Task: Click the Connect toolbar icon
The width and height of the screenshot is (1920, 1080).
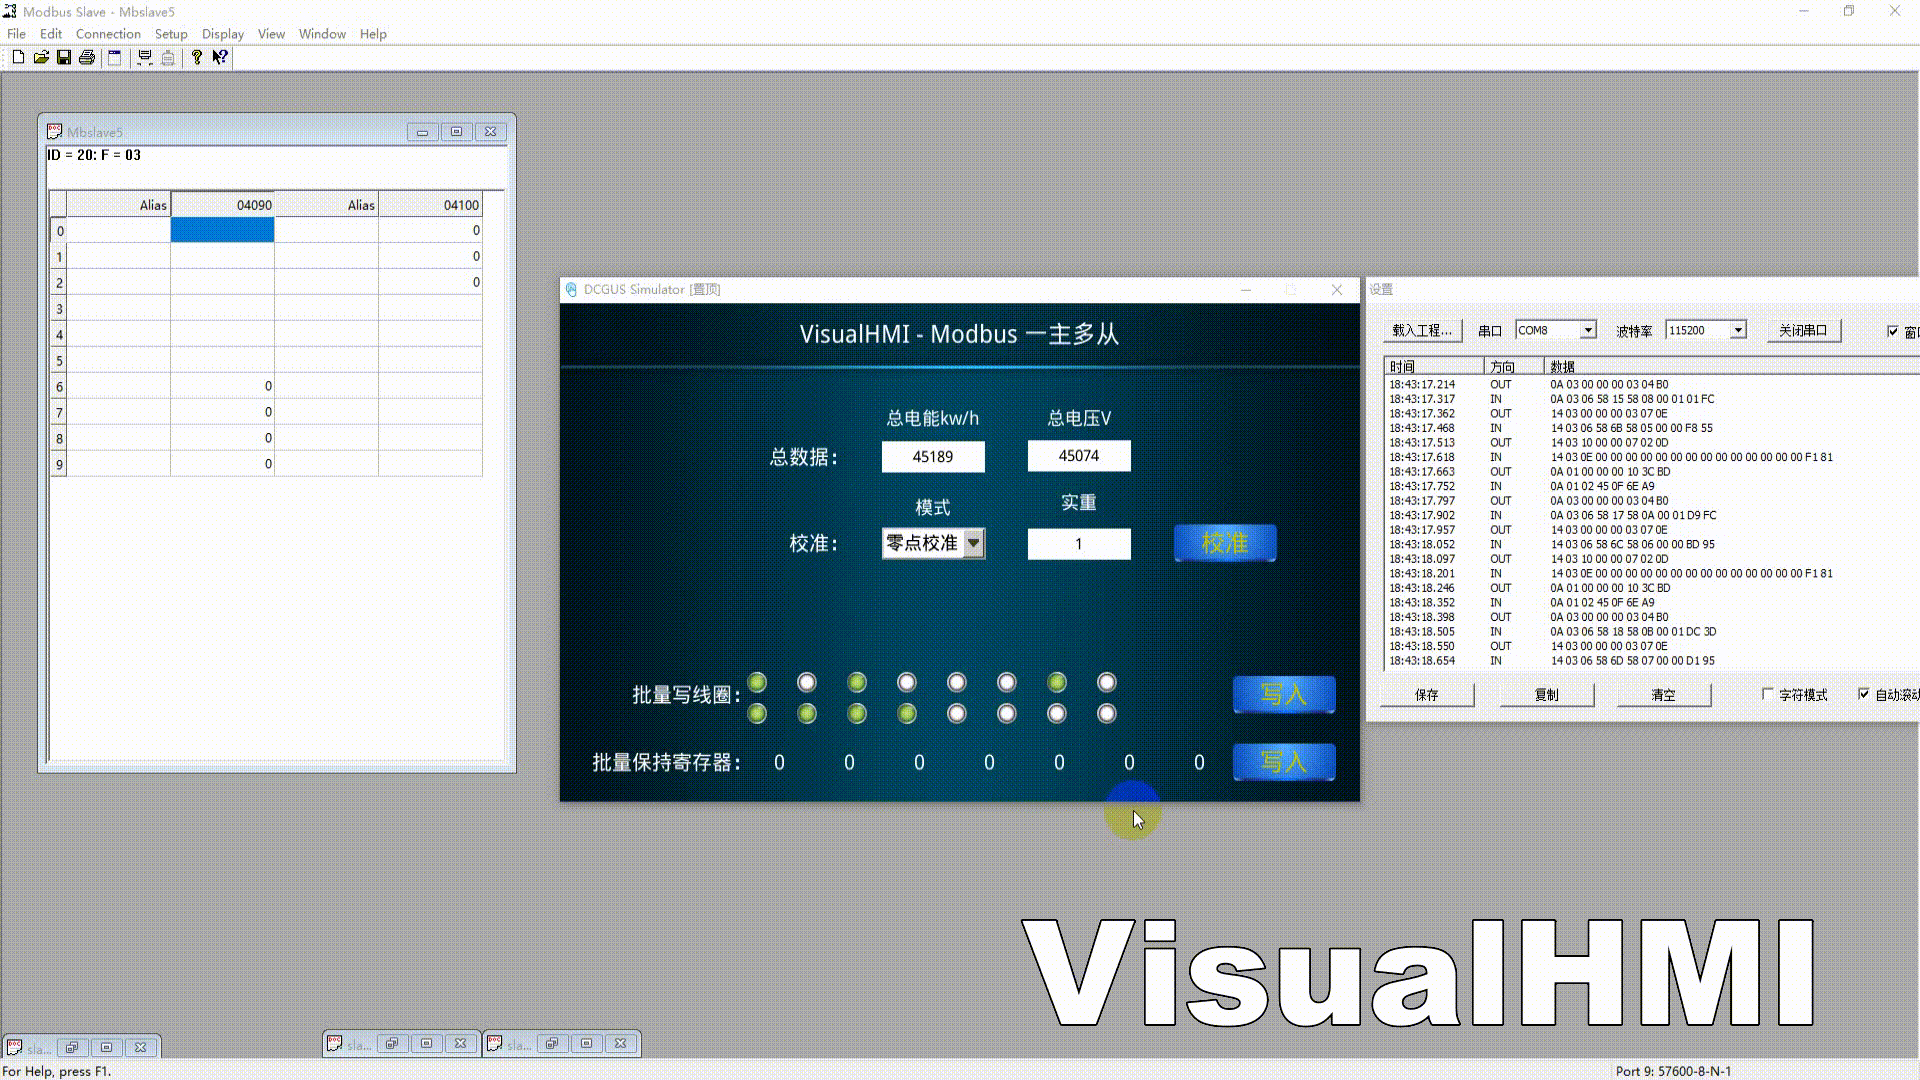Action: coord(145,58)
